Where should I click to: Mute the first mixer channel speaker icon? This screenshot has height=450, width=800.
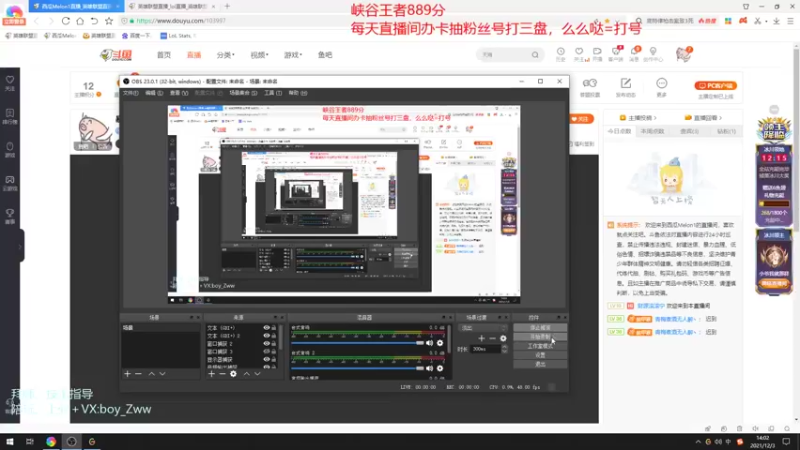click(430, 343)
